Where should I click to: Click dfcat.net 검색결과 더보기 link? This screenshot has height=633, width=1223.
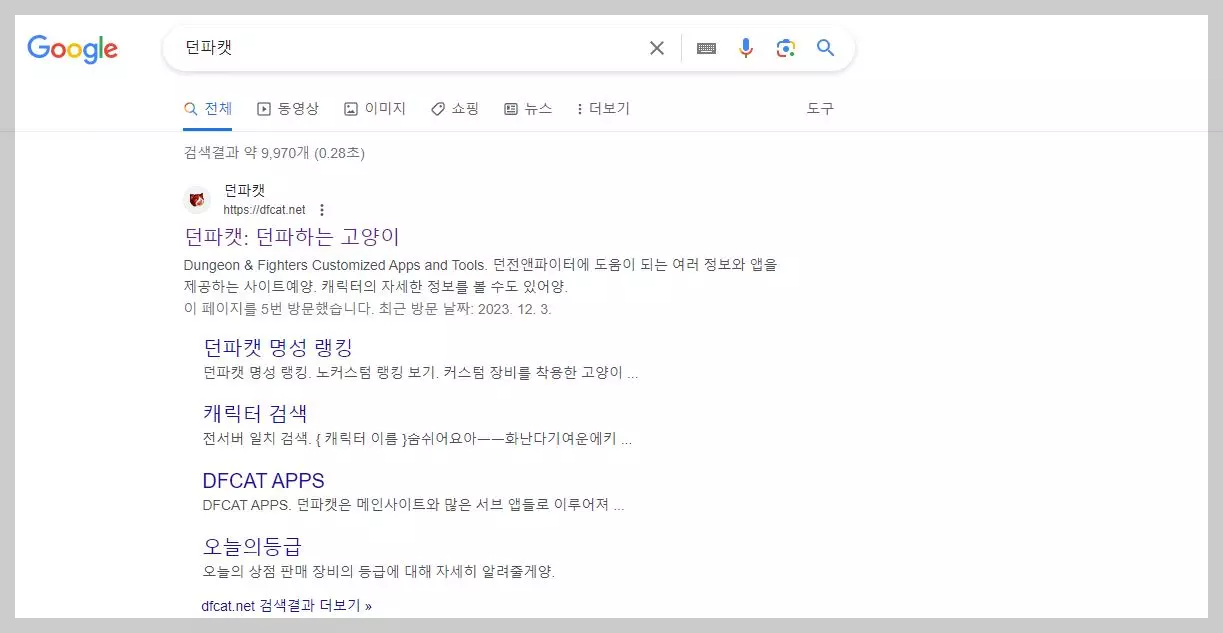(x=286, y=606)
